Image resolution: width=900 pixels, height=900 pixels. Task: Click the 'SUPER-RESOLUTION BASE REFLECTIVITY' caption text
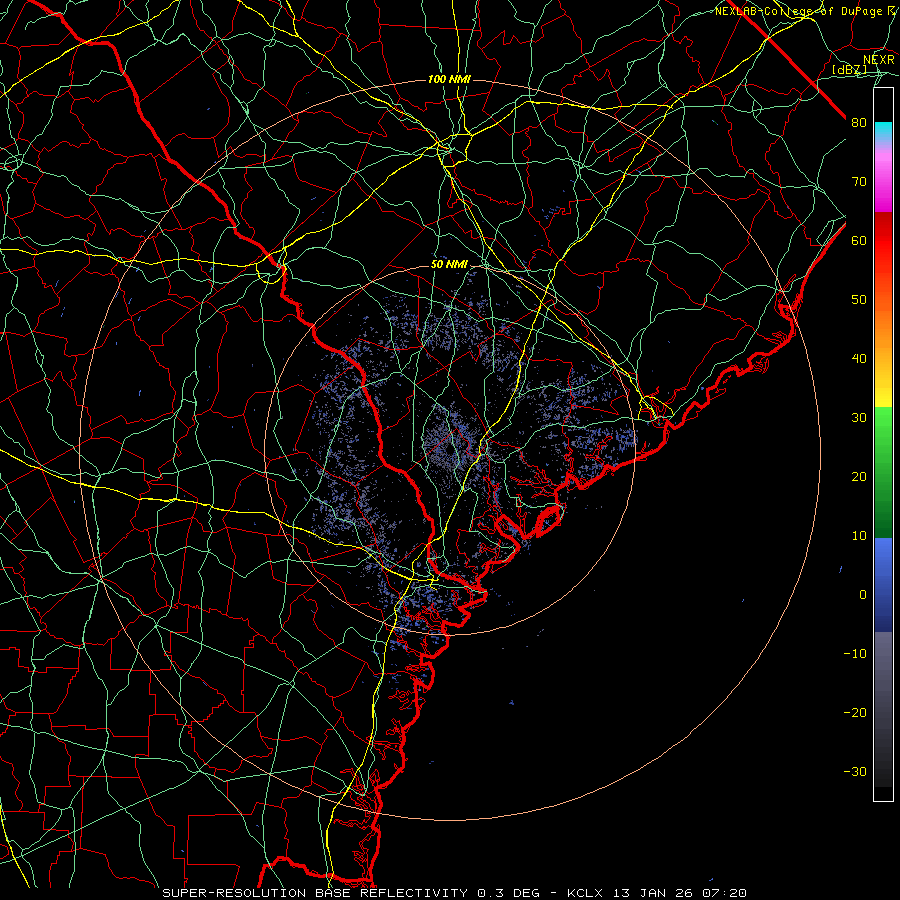(315, 893)
